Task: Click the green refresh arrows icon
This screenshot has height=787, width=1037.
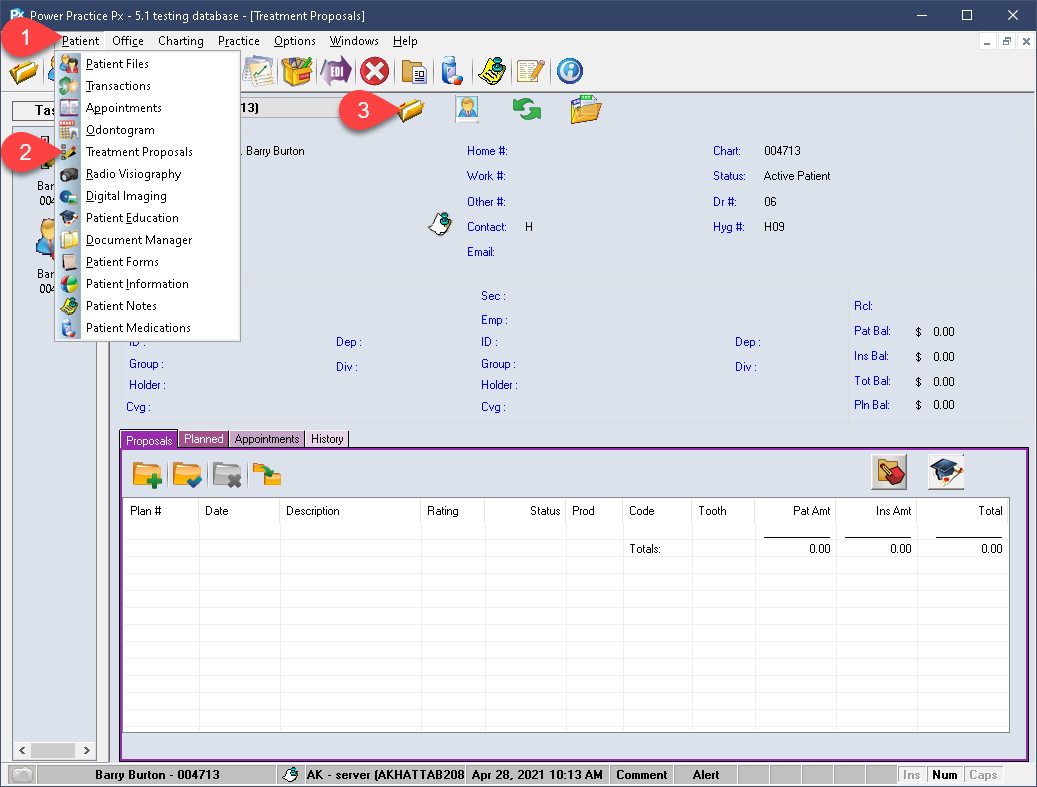Action: click(x=527, y=110)
